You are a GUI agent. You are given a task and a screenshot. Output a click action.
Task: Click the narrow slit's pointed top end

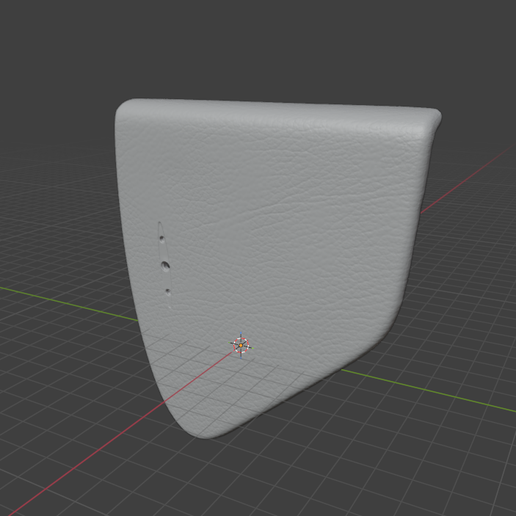point(160,224)
